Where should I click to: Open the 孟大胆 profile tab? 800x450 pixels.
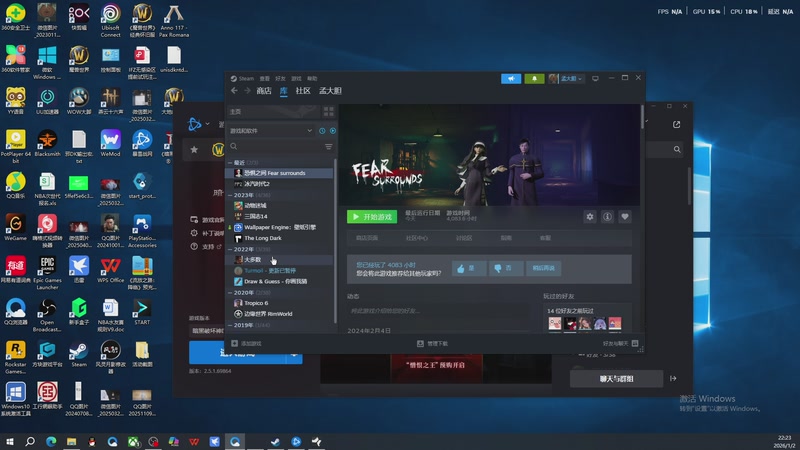click(330, 91)
